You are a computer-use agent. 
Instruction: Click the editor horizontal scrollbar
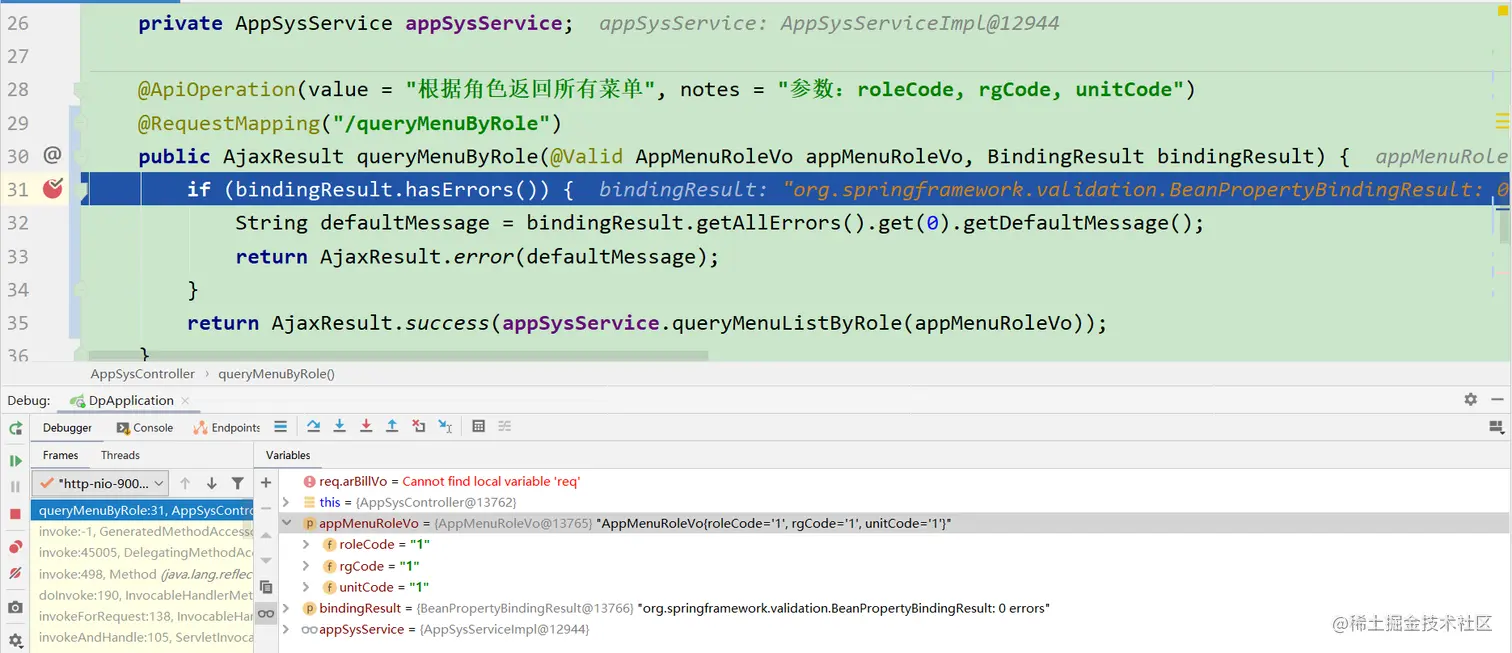click(398, 355)
